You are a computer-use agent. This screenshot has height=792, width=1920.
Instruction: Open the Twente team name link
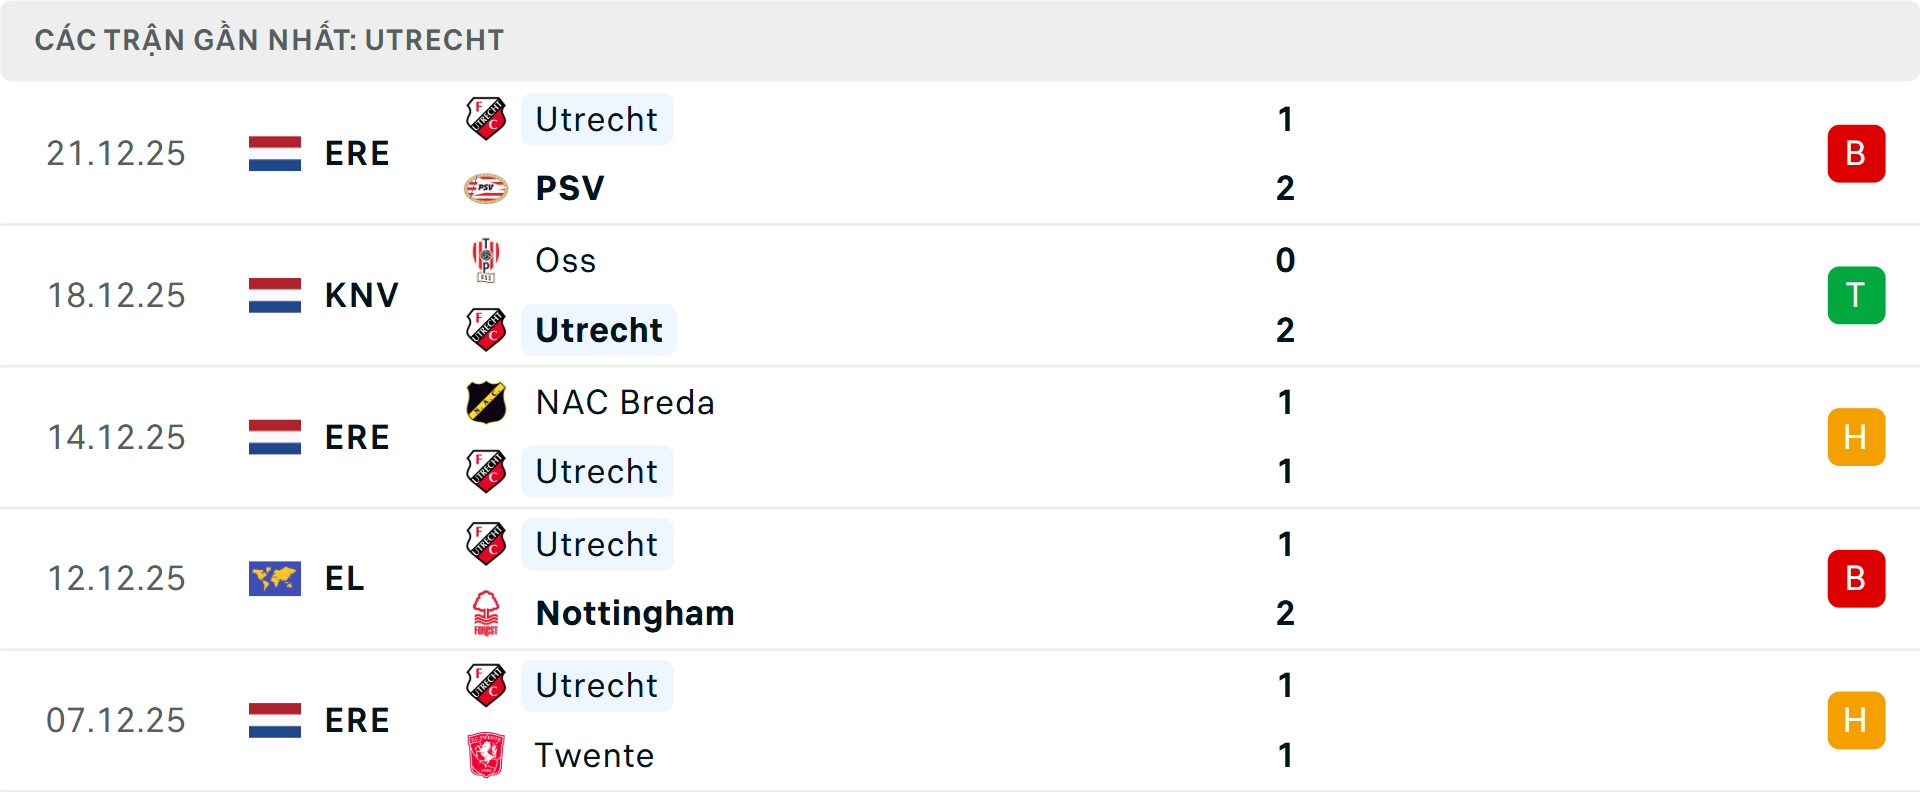pyautogui.click(x=594, y=755)
